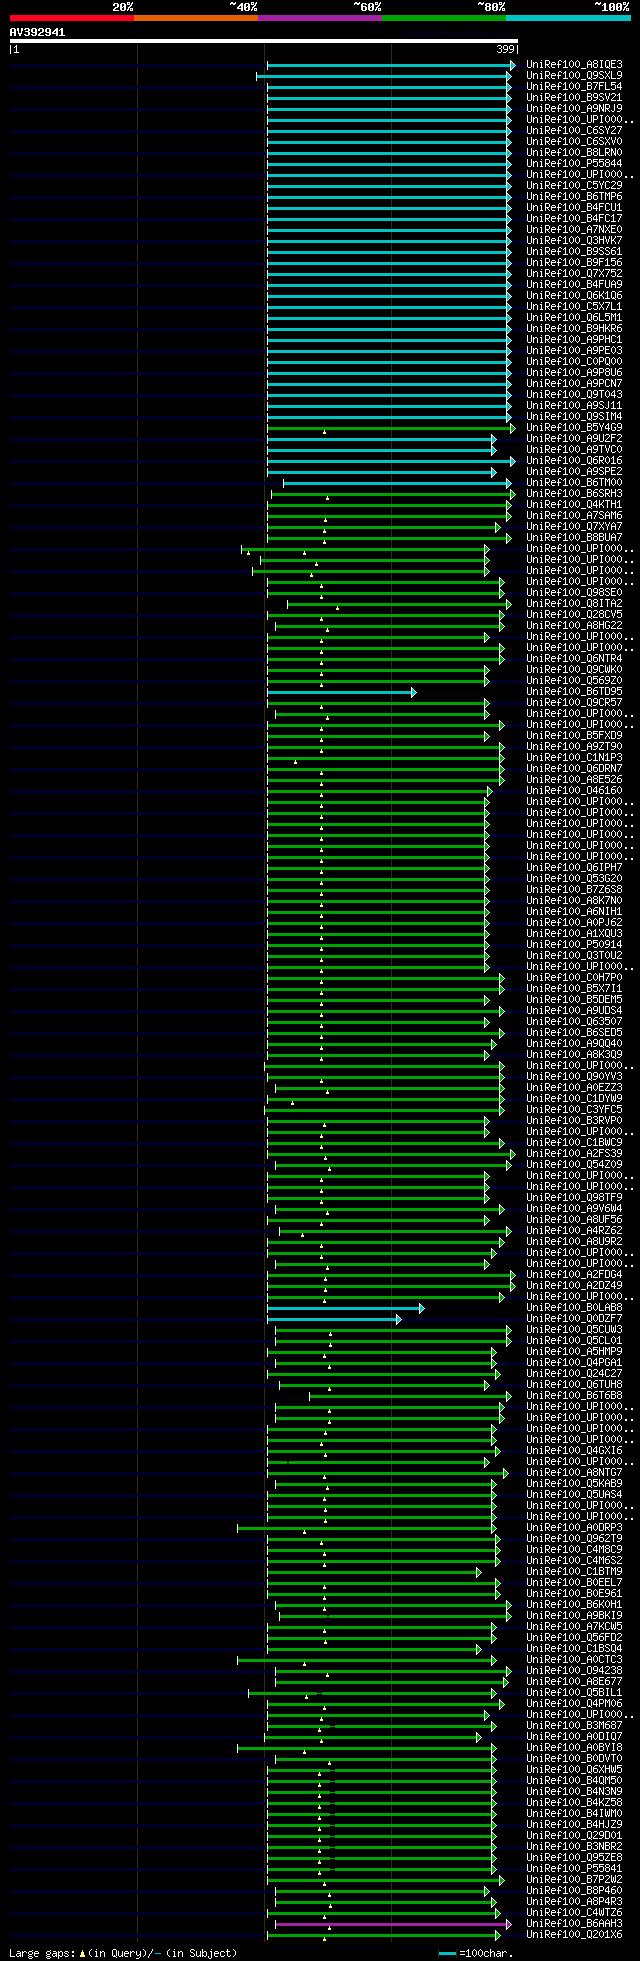Select hit label UniRef100_B8LRN0
The width and height of the screenshot is (640, 1961).
click(x=574, y=153)
